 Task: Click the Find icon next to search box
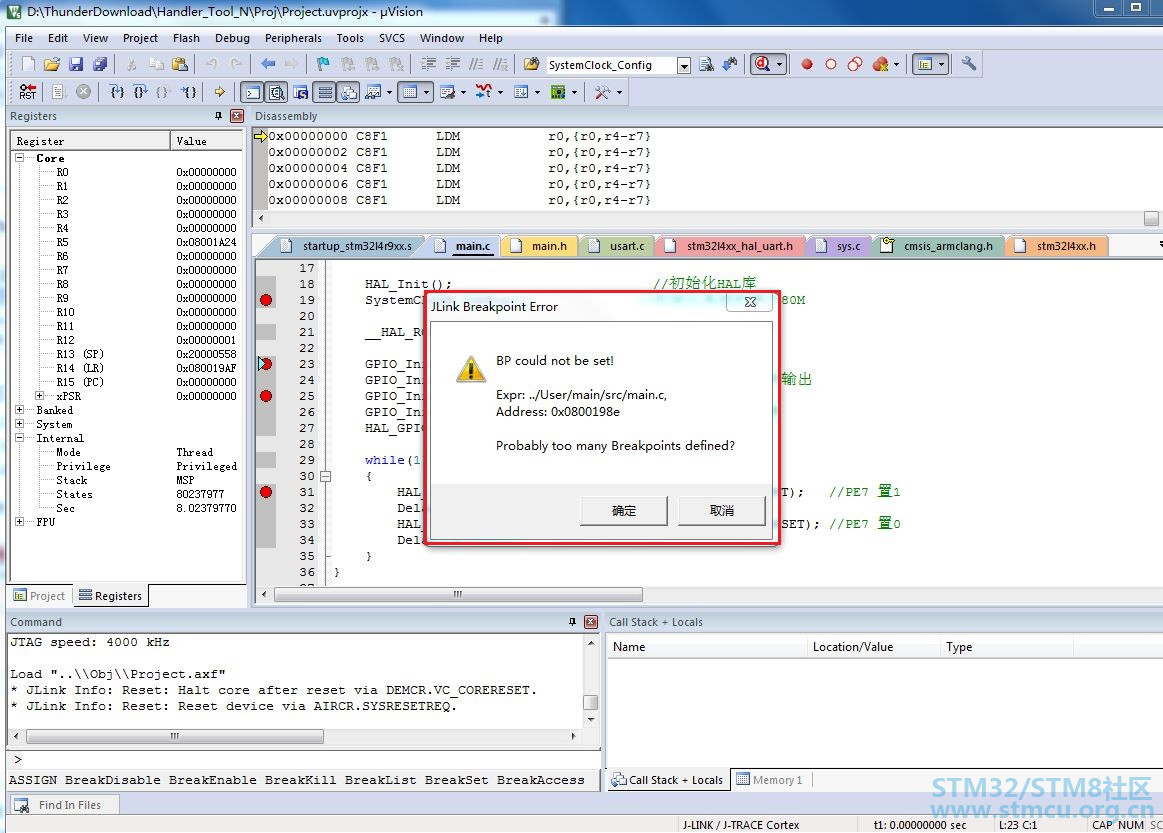pyautogui.click(x=706, y=65)
